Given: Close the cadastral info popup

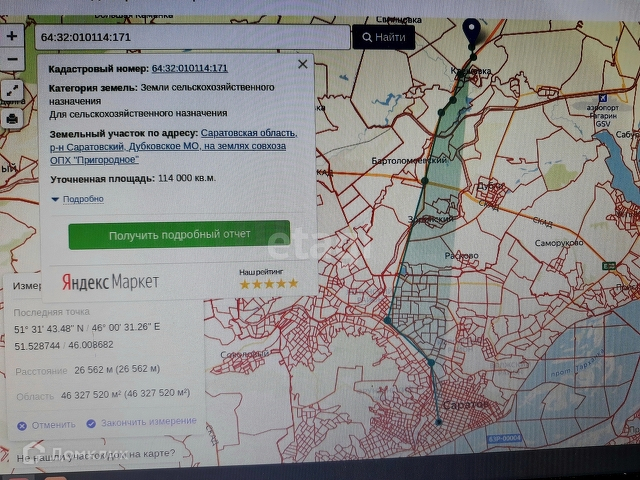Looking at the screenshot, I should pyautogui.click(x=302, y=64).
